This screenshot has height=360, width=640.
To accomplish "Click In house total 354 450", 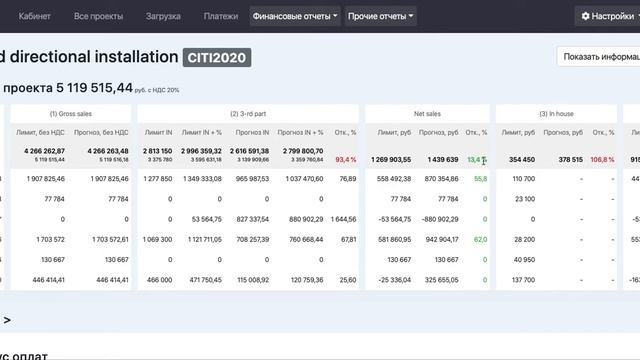I will pyautogui.click(x=522, y=160).
